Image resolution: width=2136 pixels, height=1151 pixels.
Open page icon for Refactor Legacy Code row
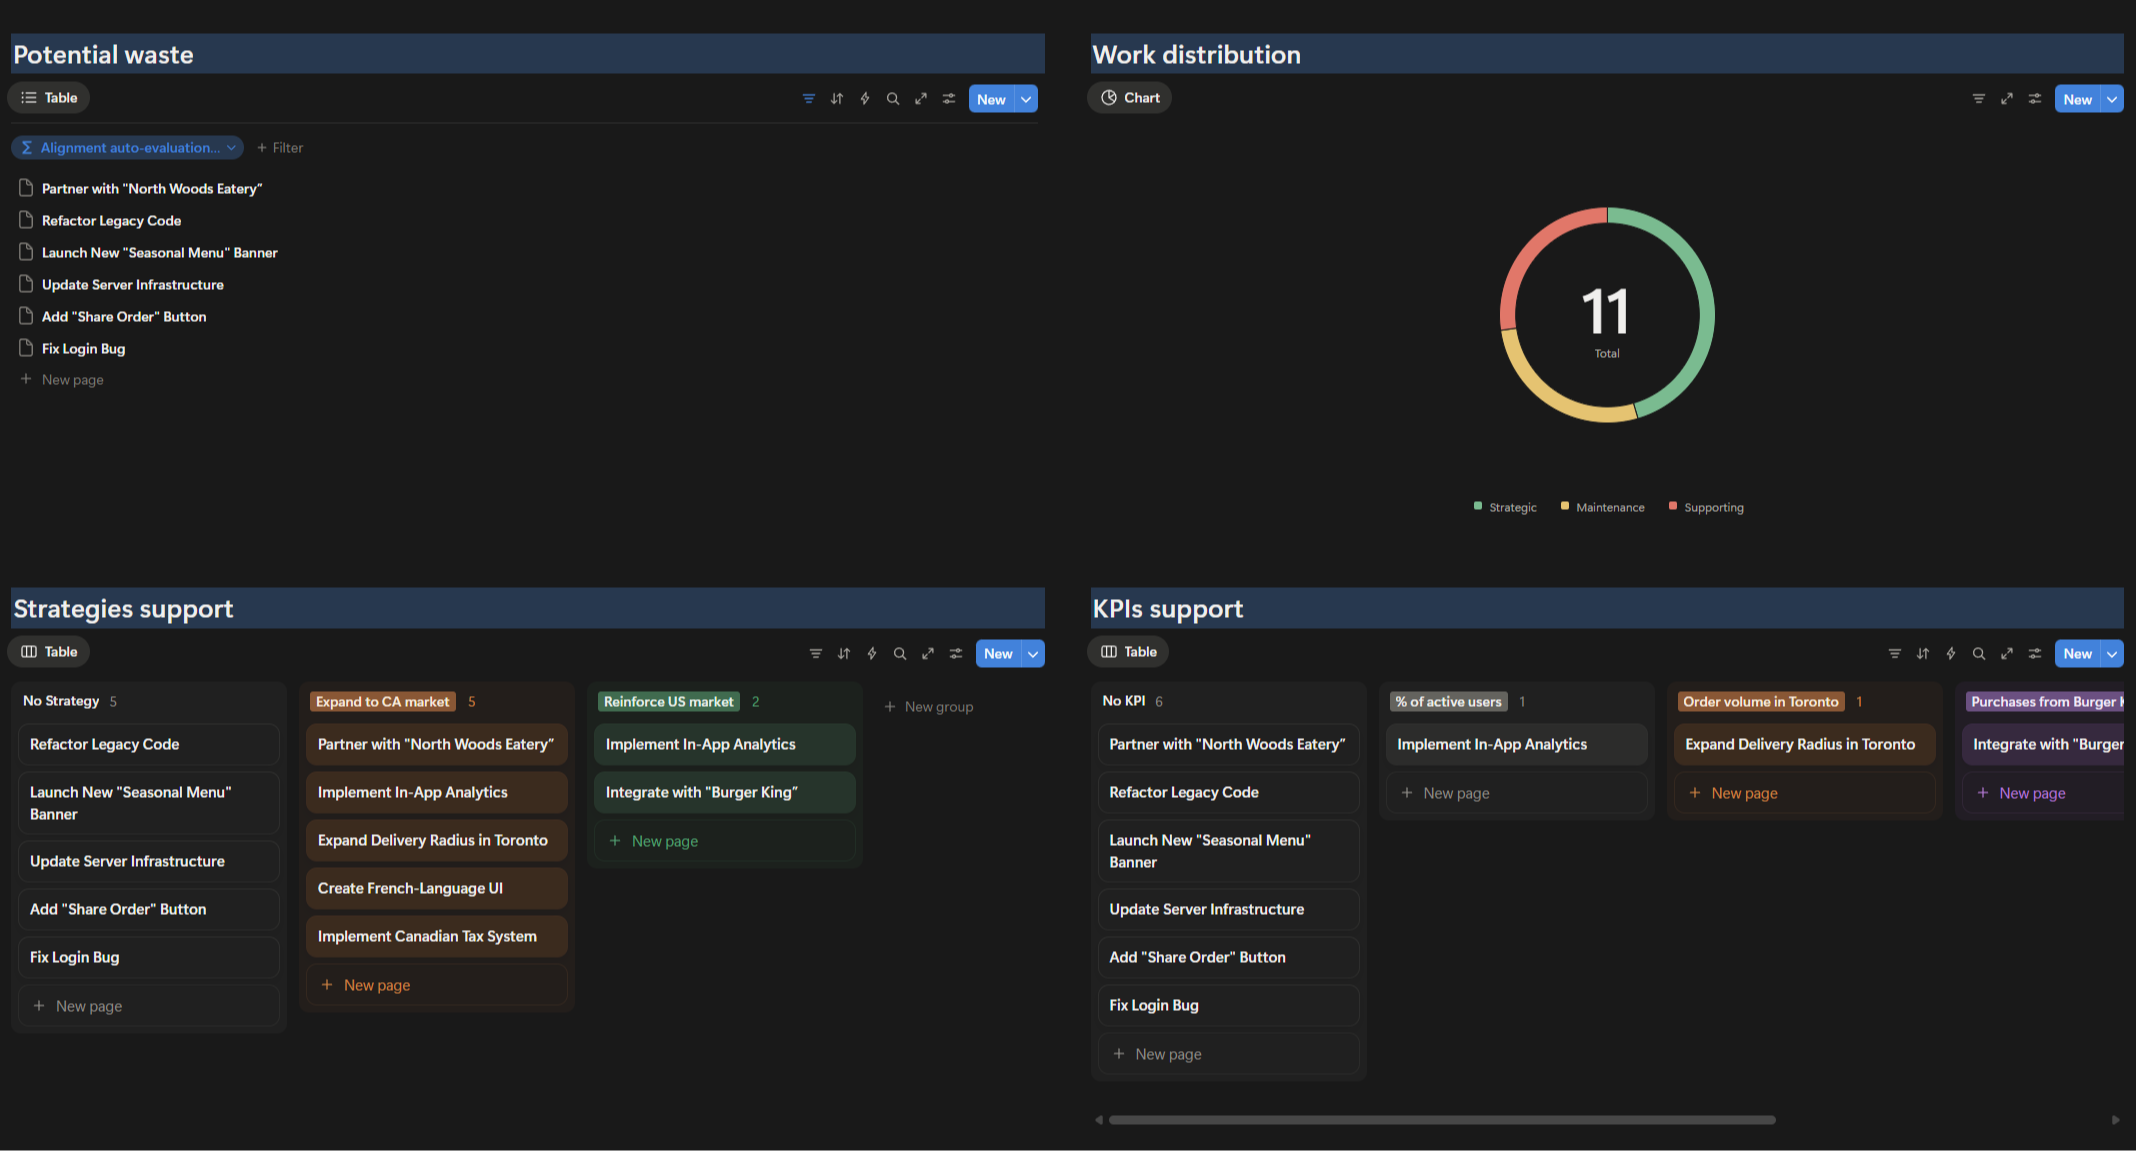tap(27, 220)
